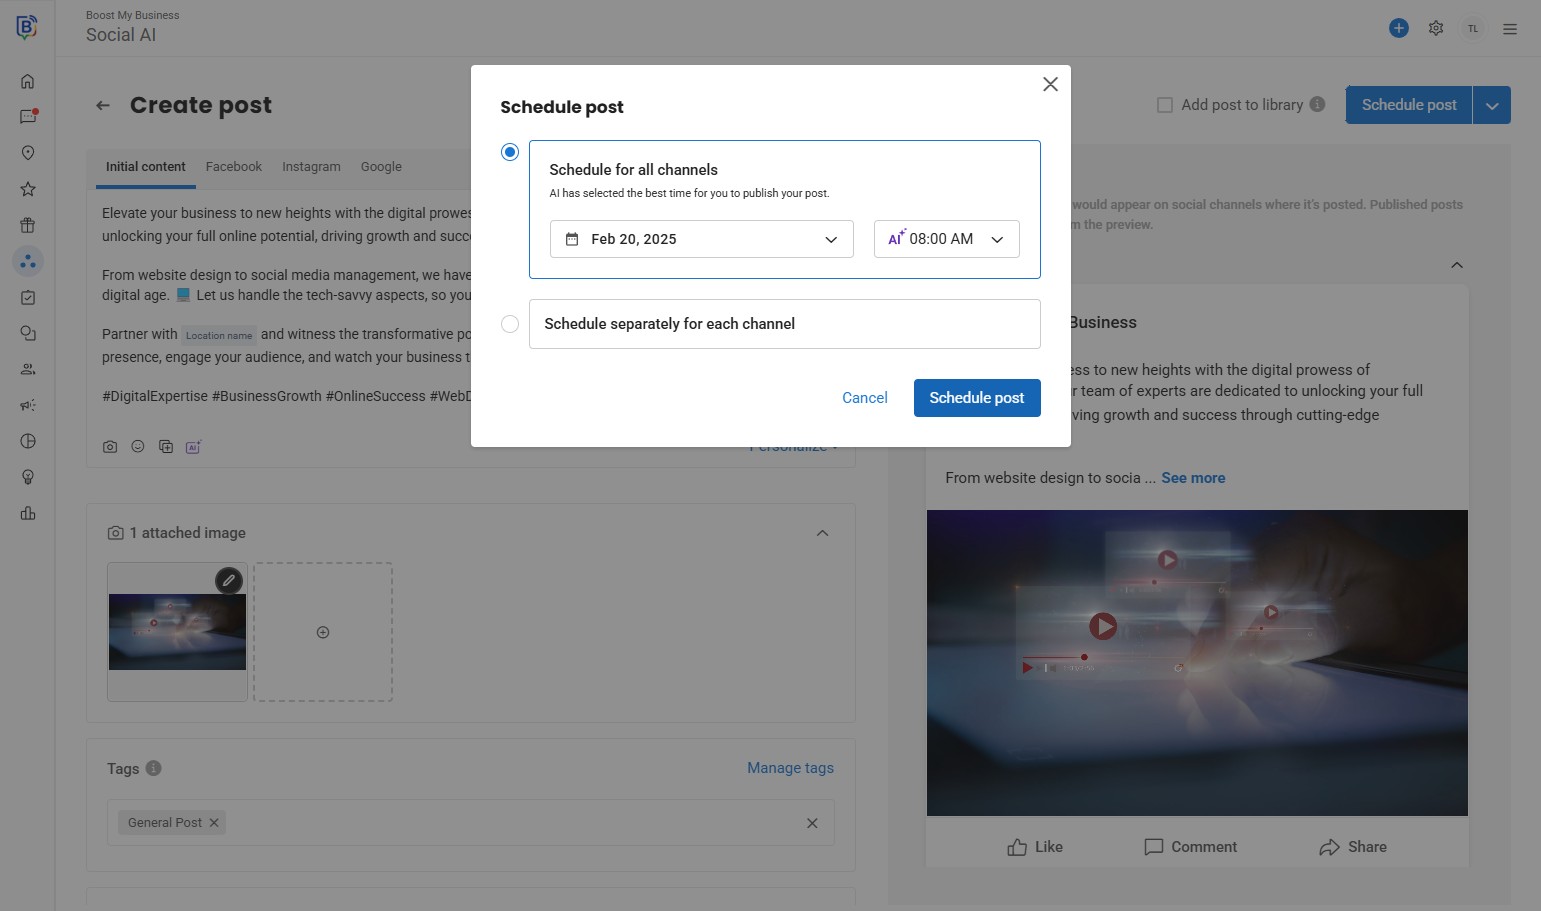Open the 08:00 AM time dropdown
This screenshot has height=911, width=1541.
pyautogui.click(x=946, y=239)
